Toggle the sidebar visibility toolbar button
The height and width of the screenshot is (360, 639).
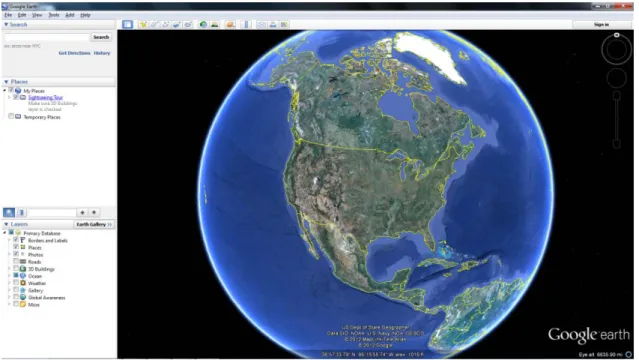tap(127, 24)
